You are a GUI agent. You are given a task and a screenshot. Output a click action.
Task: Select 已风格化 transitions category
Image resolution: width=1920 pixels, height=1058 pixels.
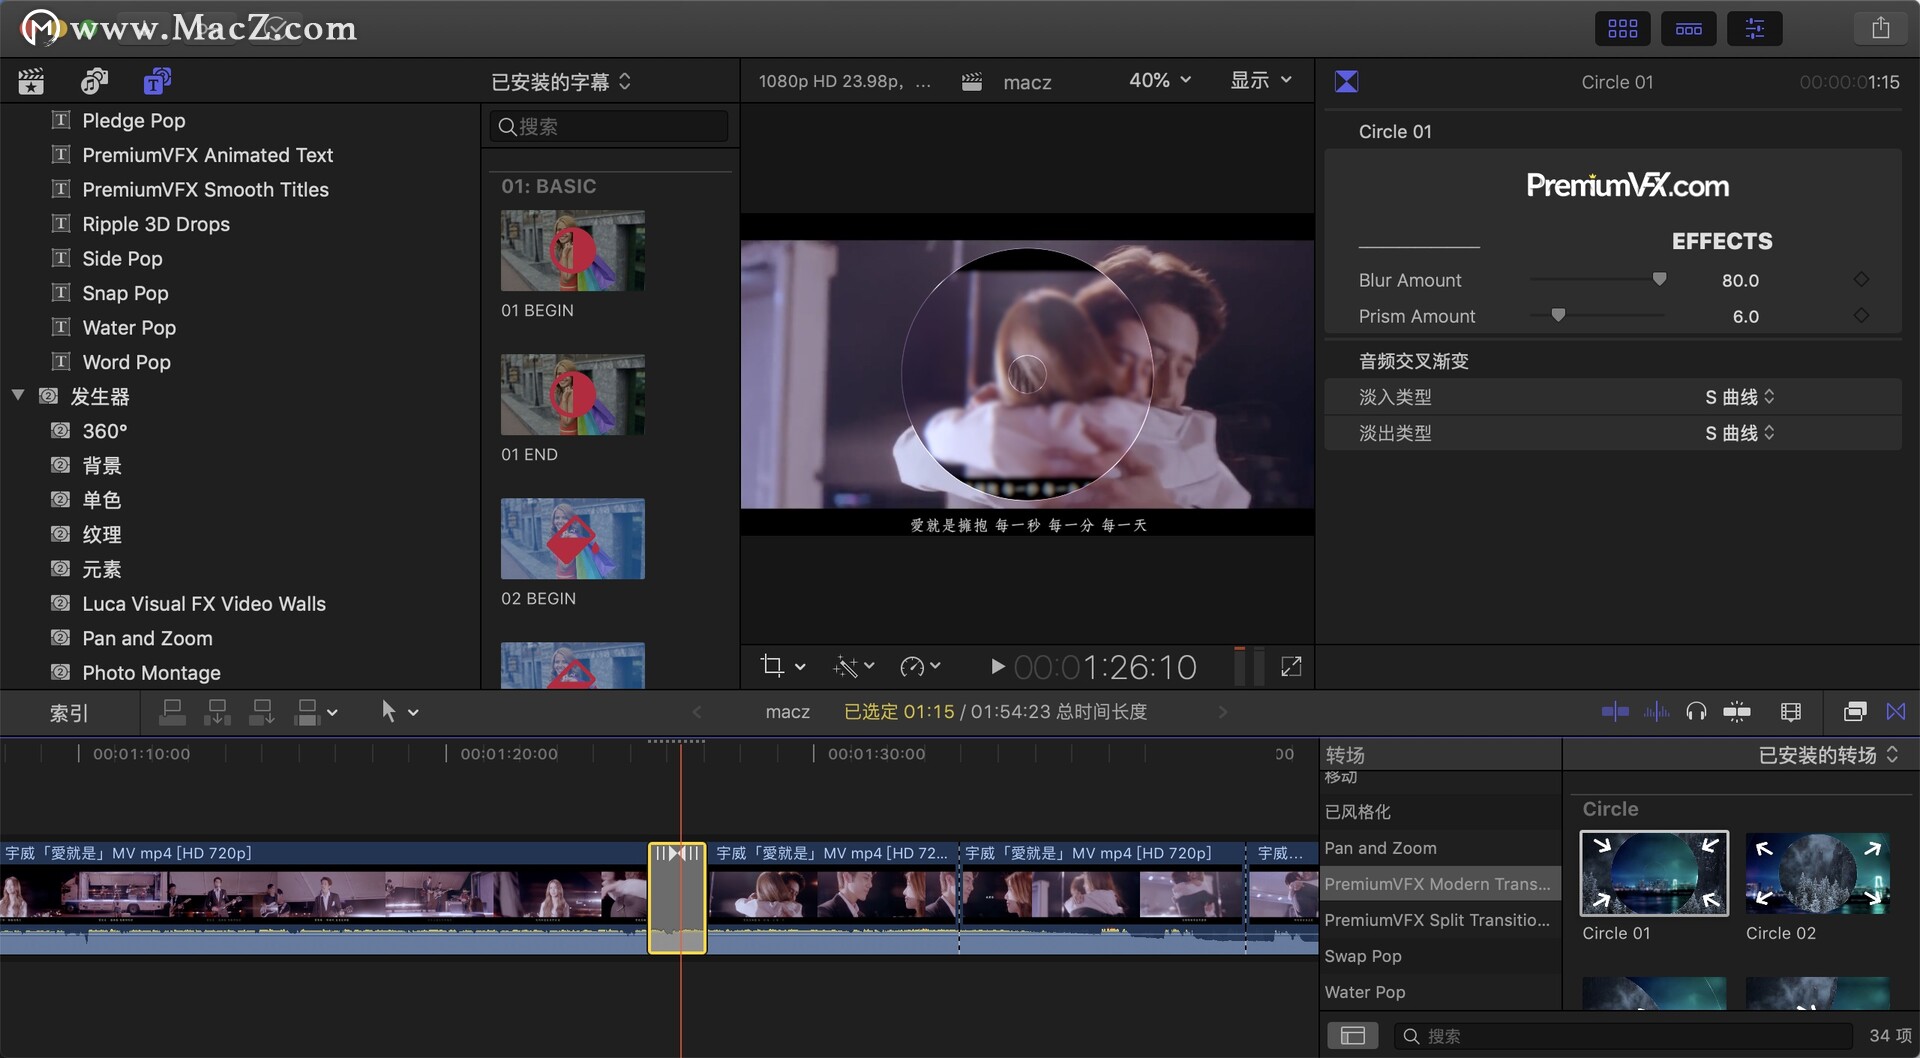point(1441,812)
